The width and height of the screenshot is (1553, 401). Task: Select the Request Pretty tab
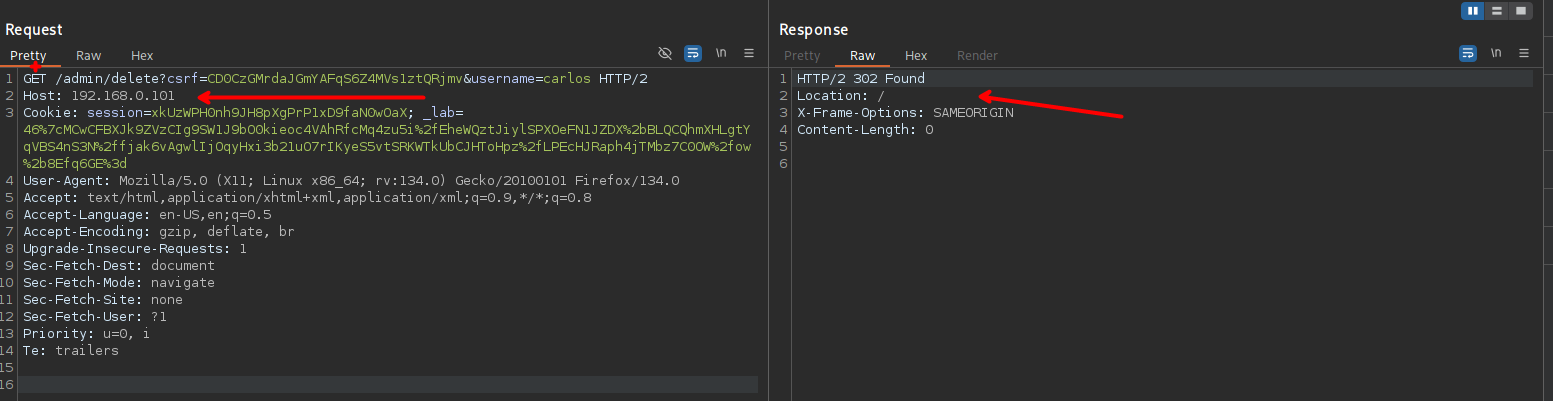[x=29, y=56]
